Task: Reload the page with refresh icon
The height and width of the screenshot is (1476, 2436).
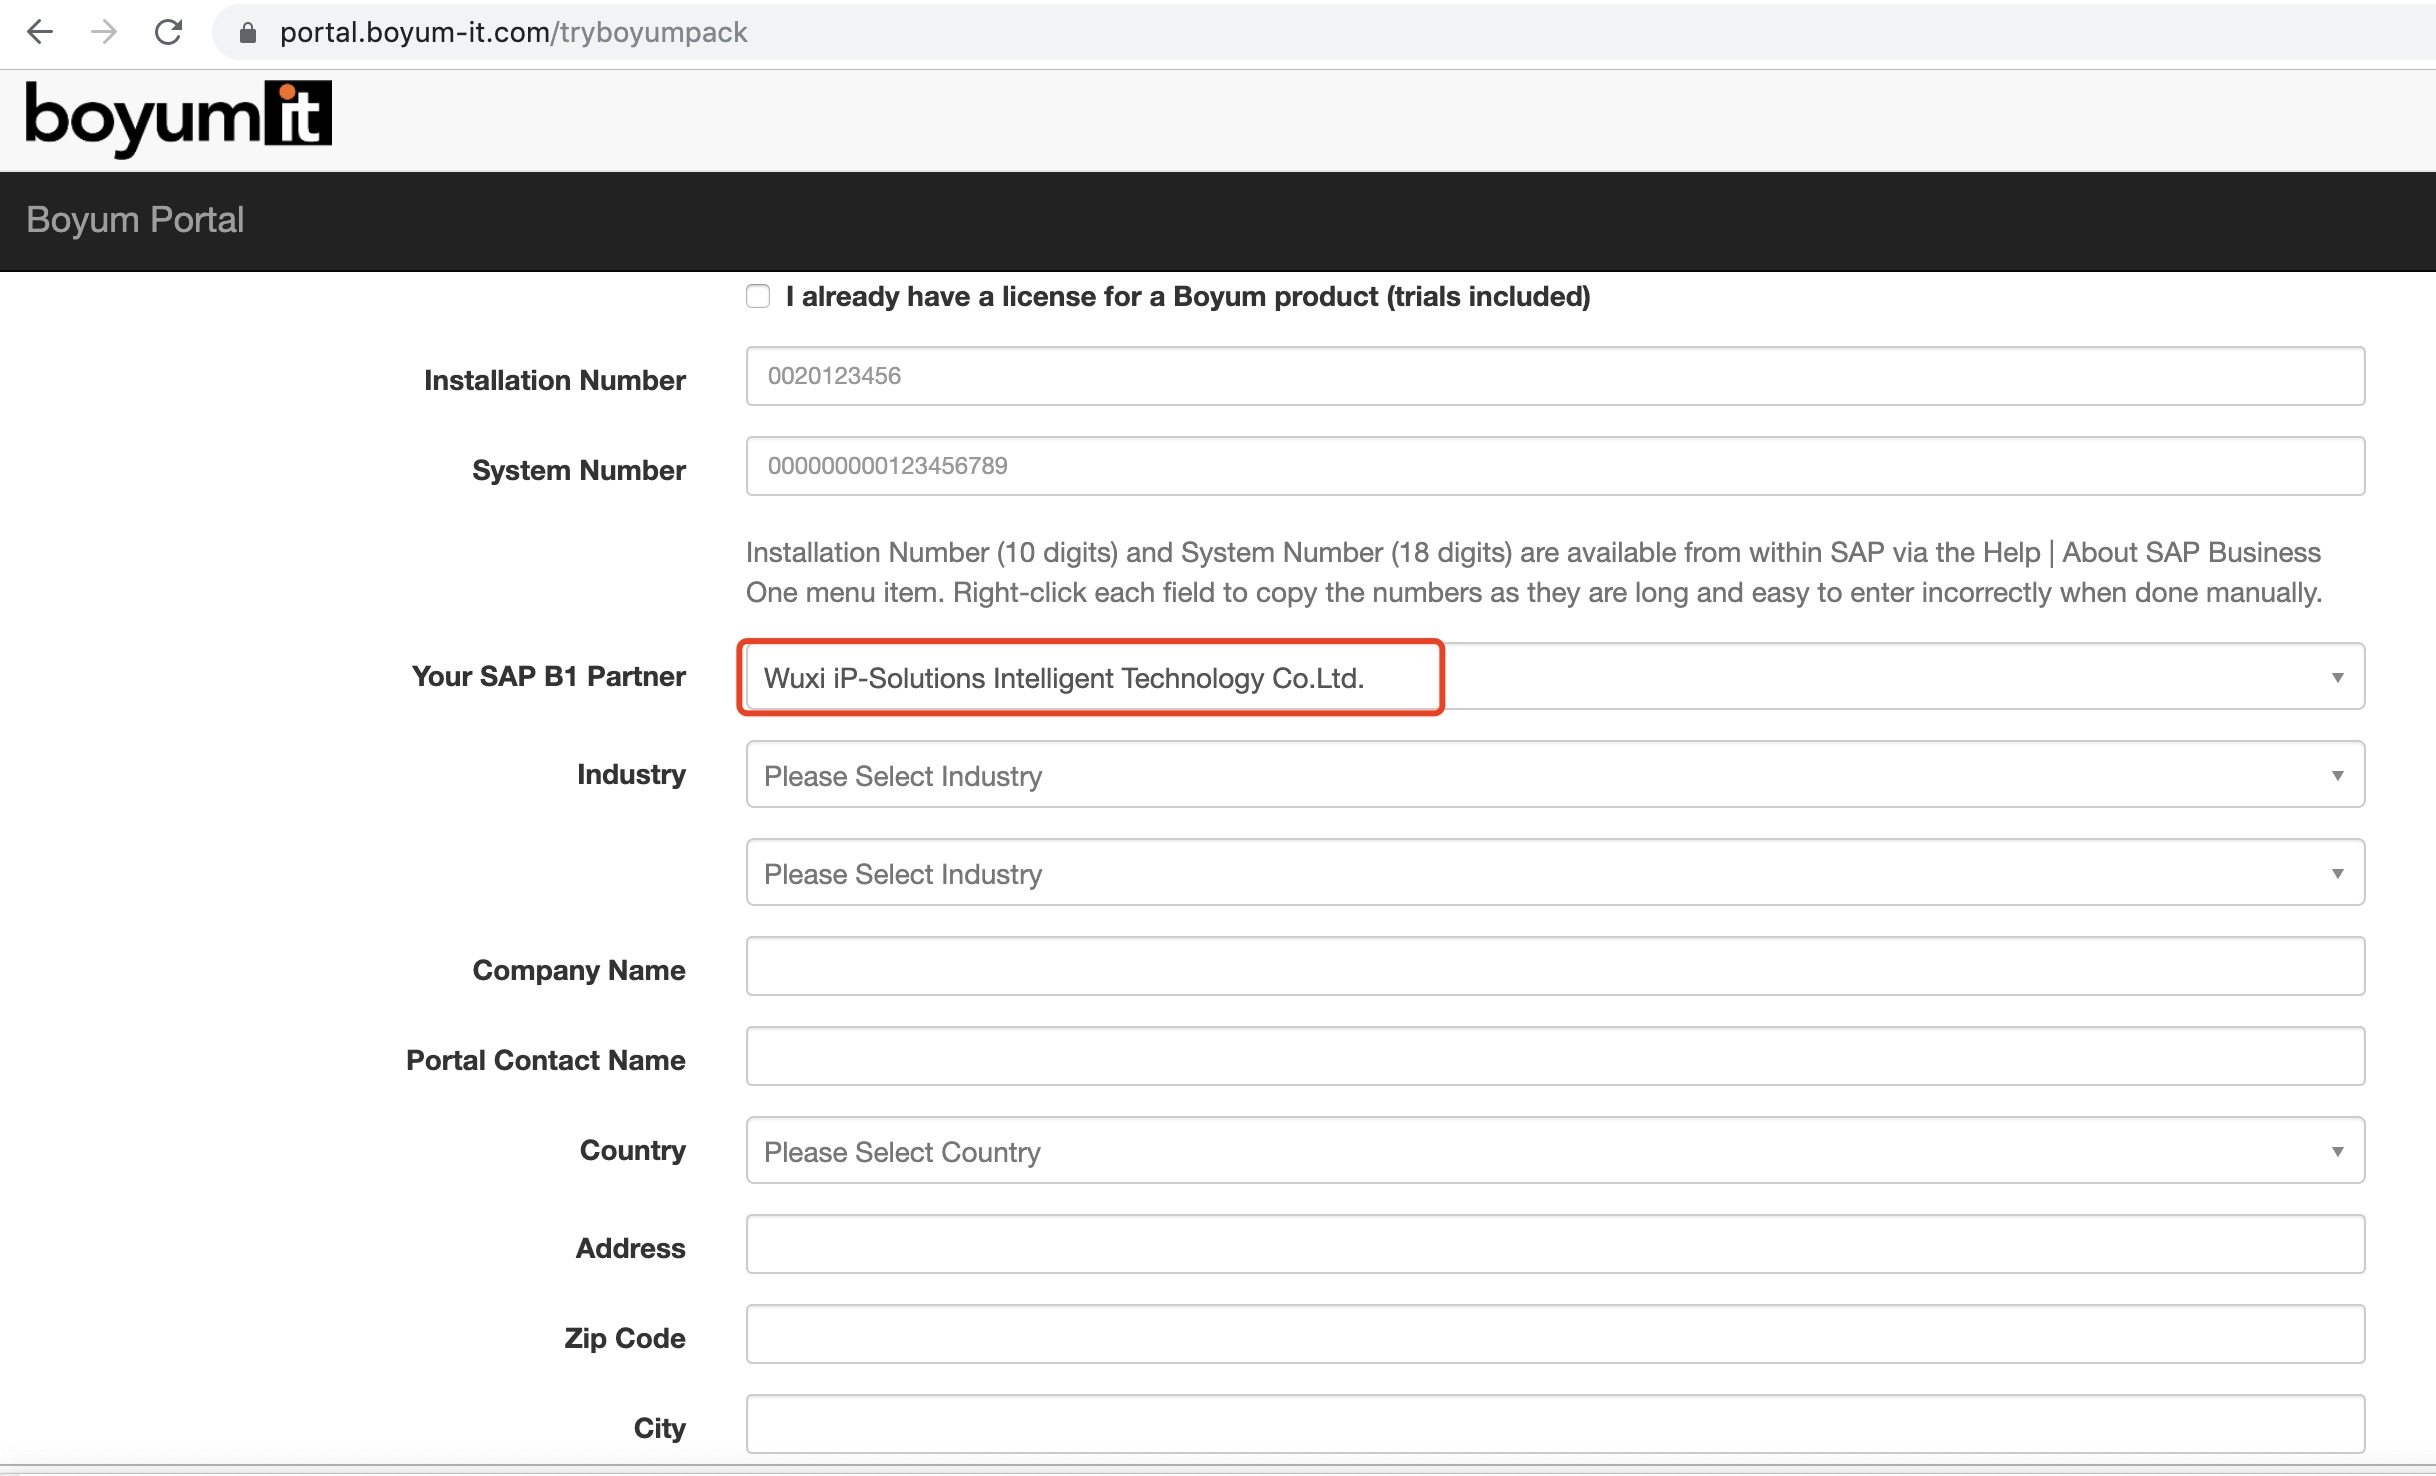Action: click(x=168, y=32)
